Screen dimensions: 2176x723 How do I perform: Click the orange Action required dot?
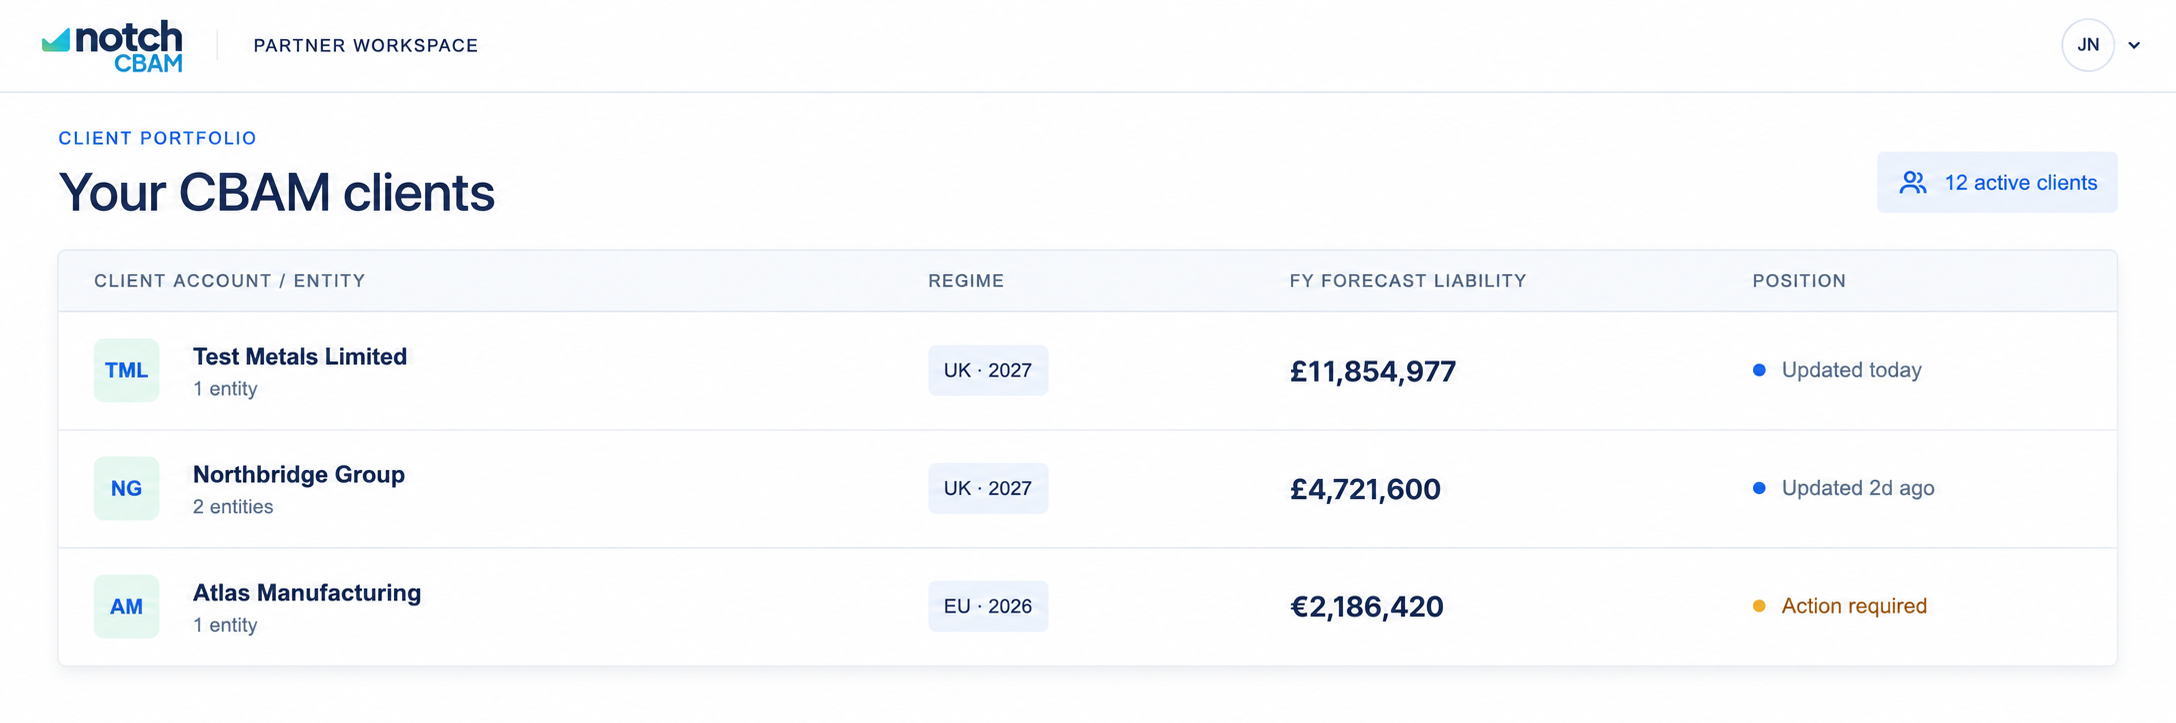(x=1759, y=606)
